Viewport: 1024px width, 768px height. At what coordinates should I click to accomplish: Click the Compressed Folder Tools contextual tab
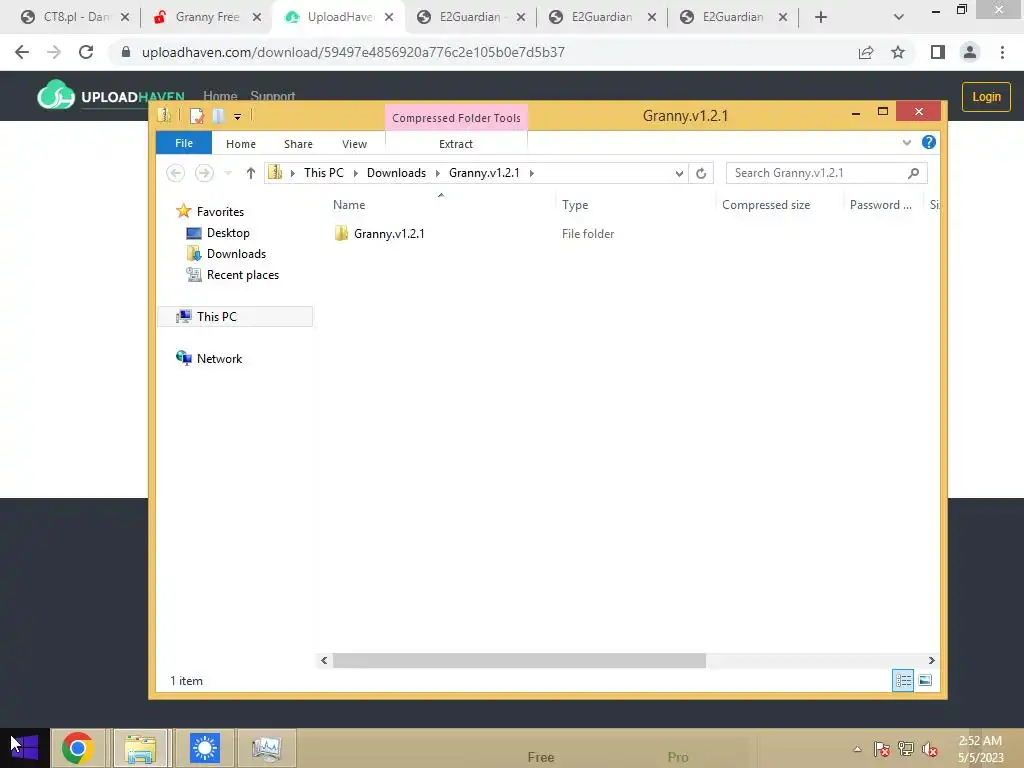(456, 118)
